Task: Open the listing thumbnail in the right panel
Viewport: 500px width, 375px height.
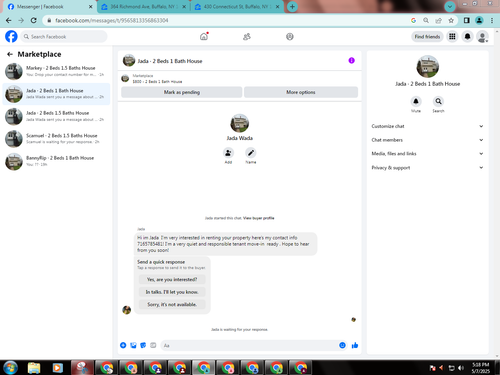Action: click(x=427, y=66)
